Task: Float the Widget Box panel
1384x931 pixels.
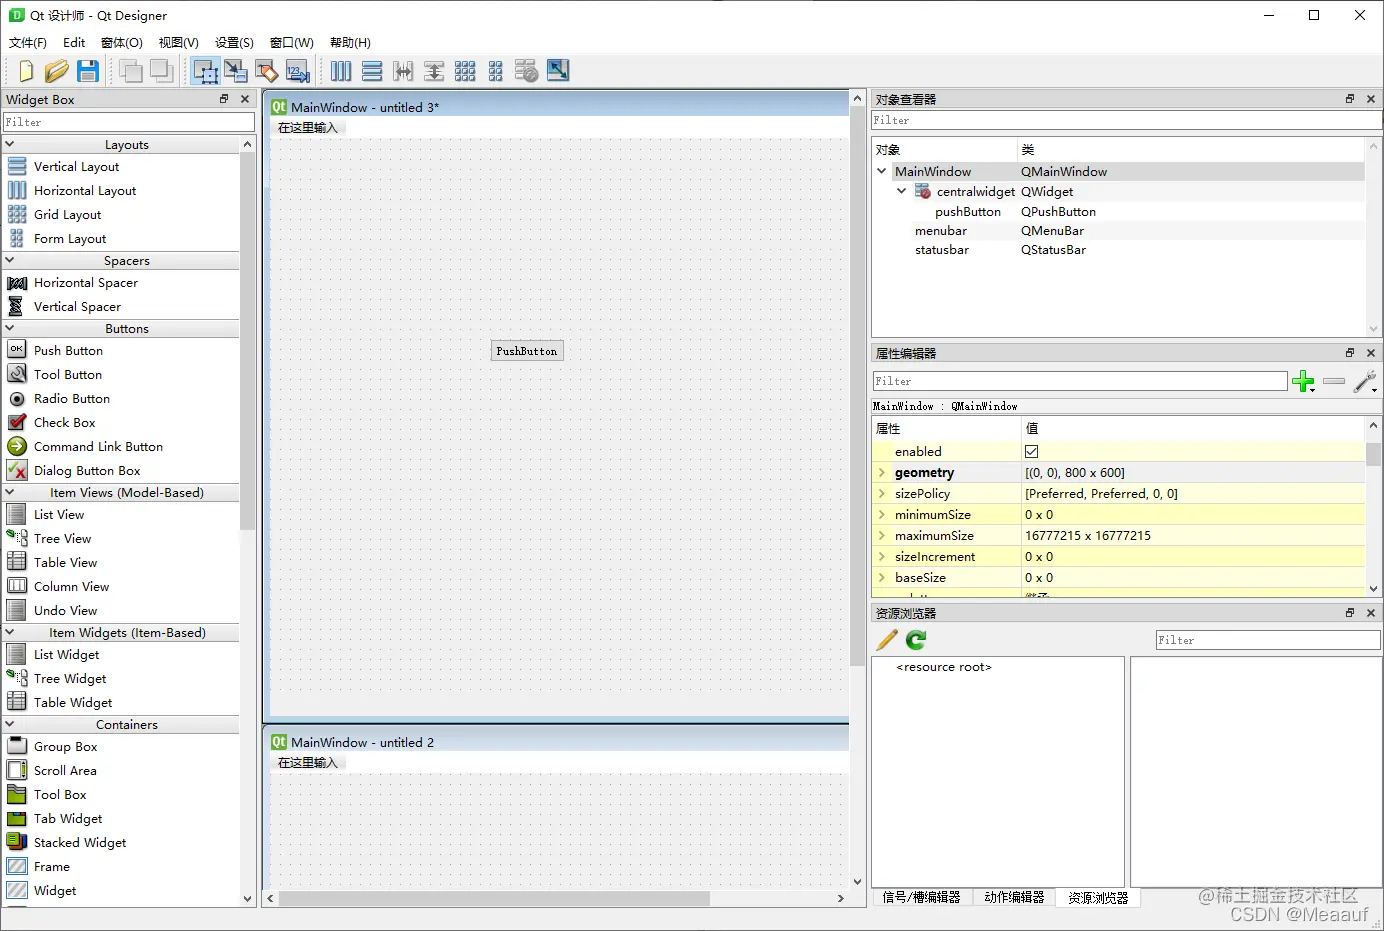Action: 224,99
